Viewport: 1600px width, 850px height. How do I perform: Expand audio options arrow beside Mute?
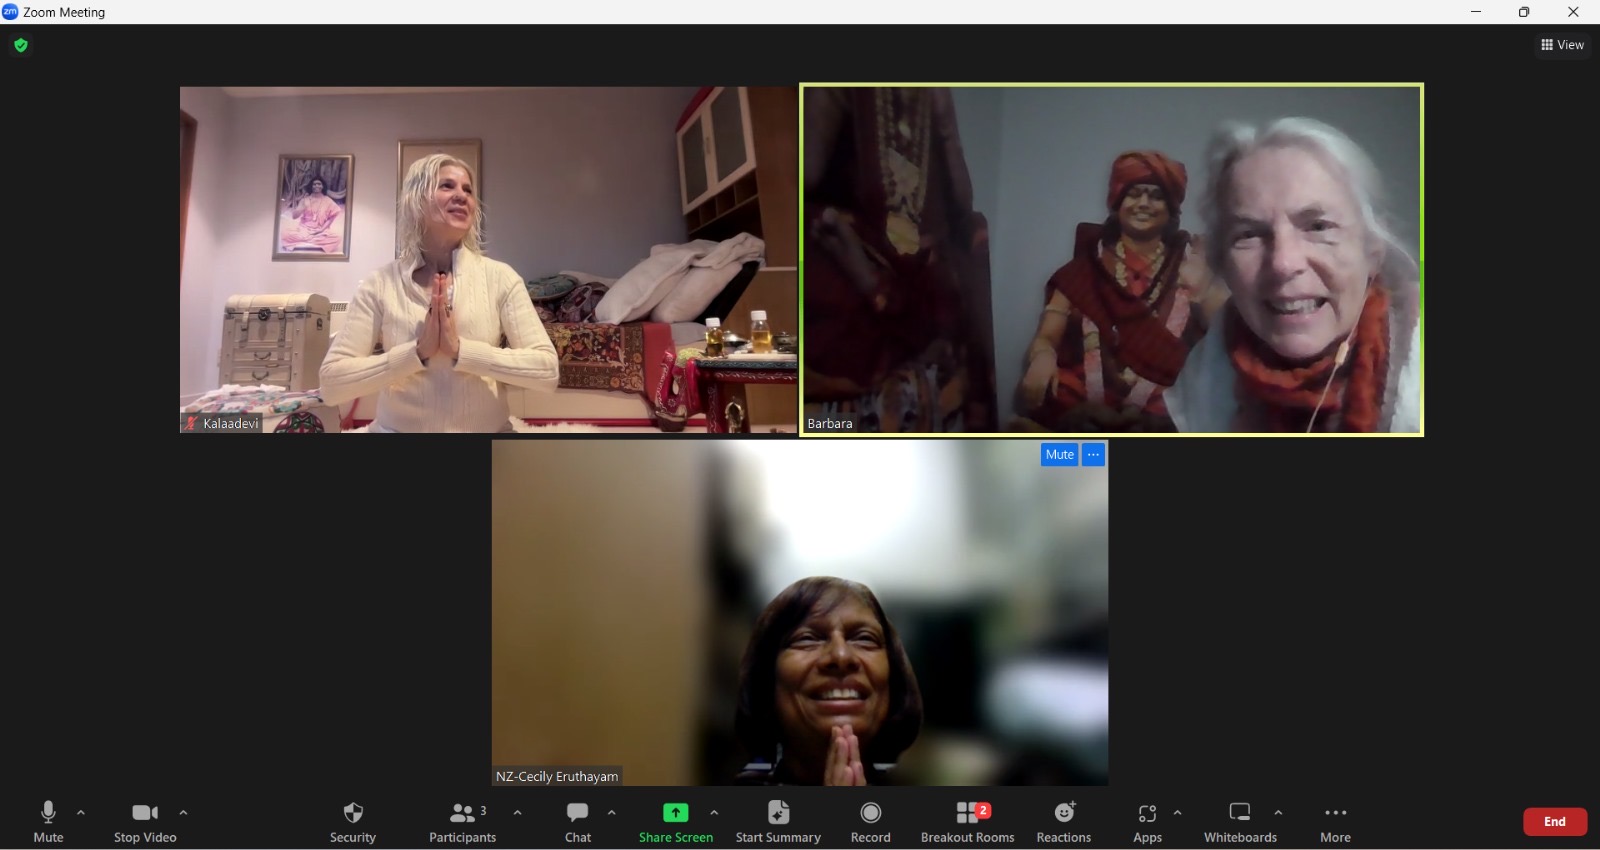pyautogui.click(x=81, y=812)
